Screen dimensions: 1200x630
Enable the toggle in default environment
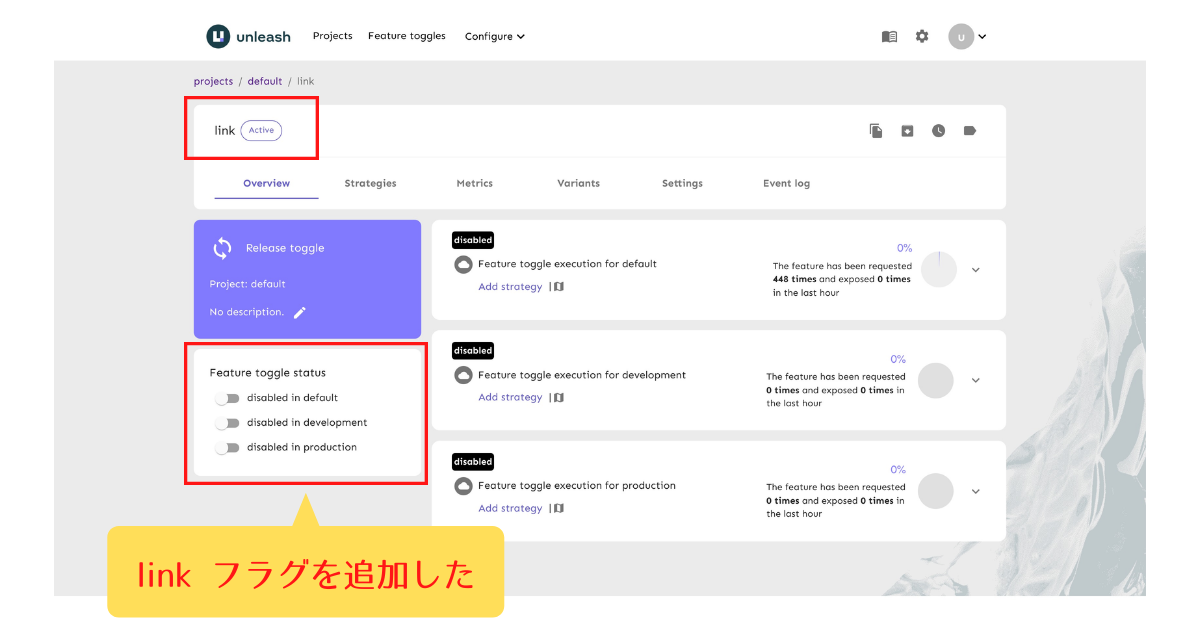[228, 398]
